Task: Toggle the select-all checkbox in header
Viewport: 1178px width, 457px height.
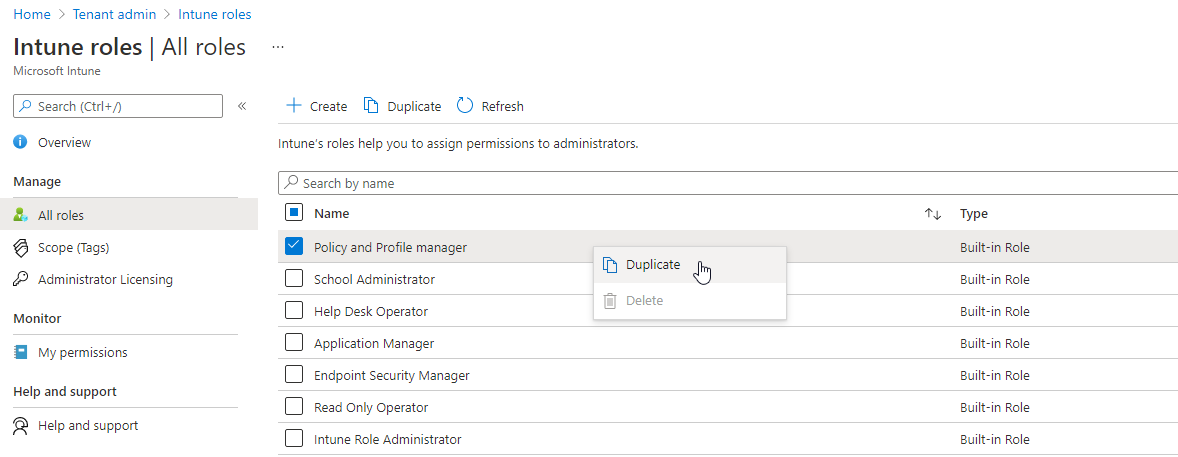Action: (294, 213)
